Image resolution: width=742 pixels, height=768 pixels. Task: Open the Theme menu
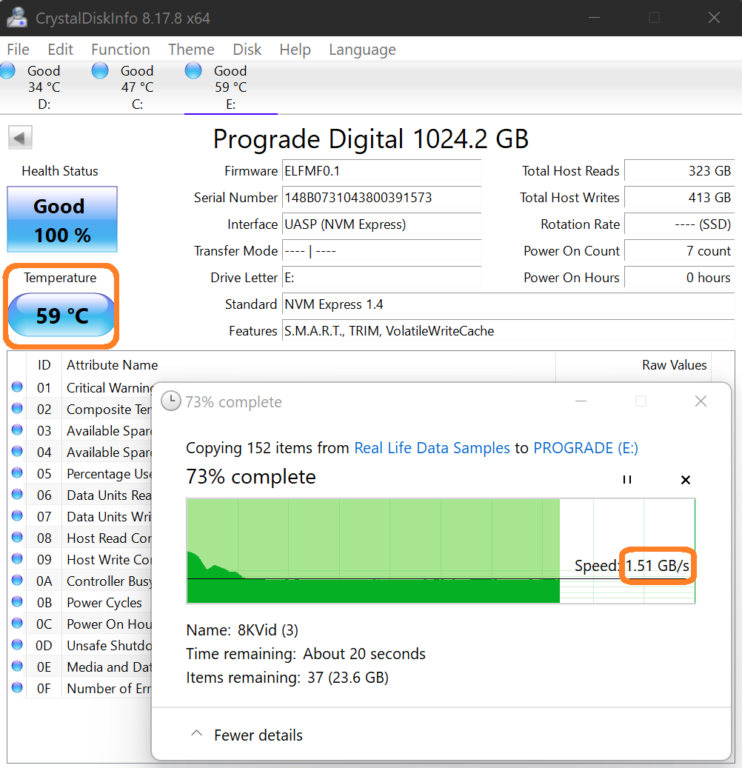(191, 49)
